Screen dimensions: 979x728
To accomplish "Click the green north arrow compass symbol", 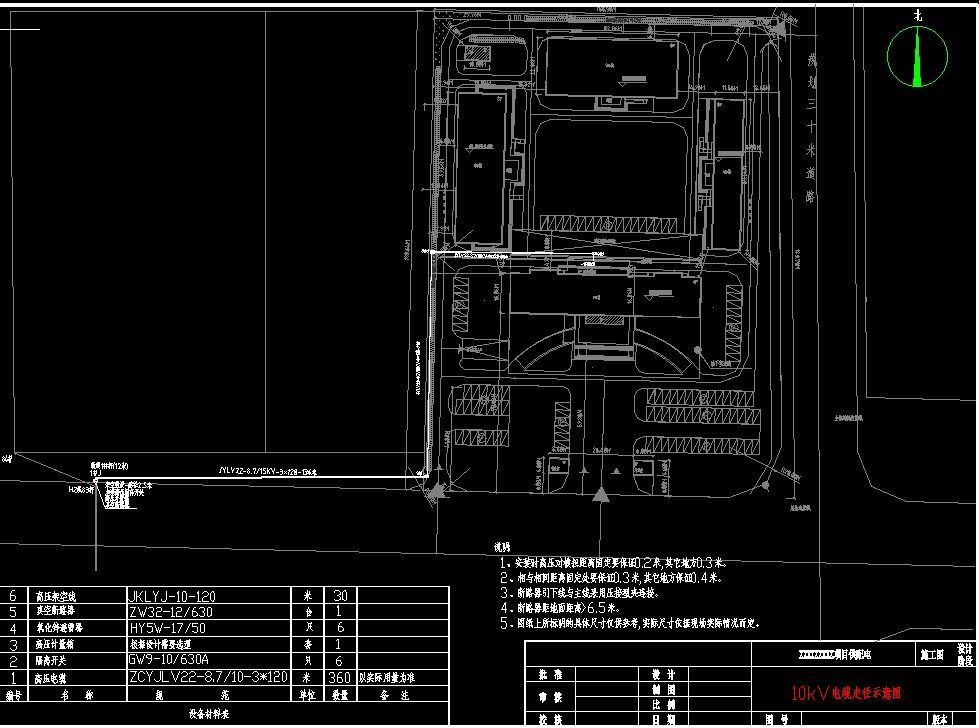I will (x=917, y=57).
